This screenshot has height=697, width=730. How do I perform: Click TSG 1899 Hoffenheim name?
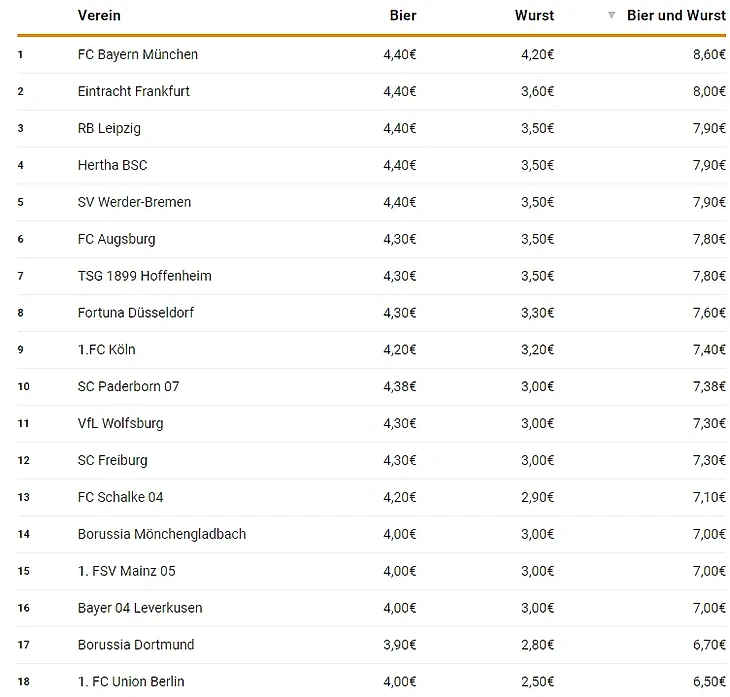click(x=144, y=276)
